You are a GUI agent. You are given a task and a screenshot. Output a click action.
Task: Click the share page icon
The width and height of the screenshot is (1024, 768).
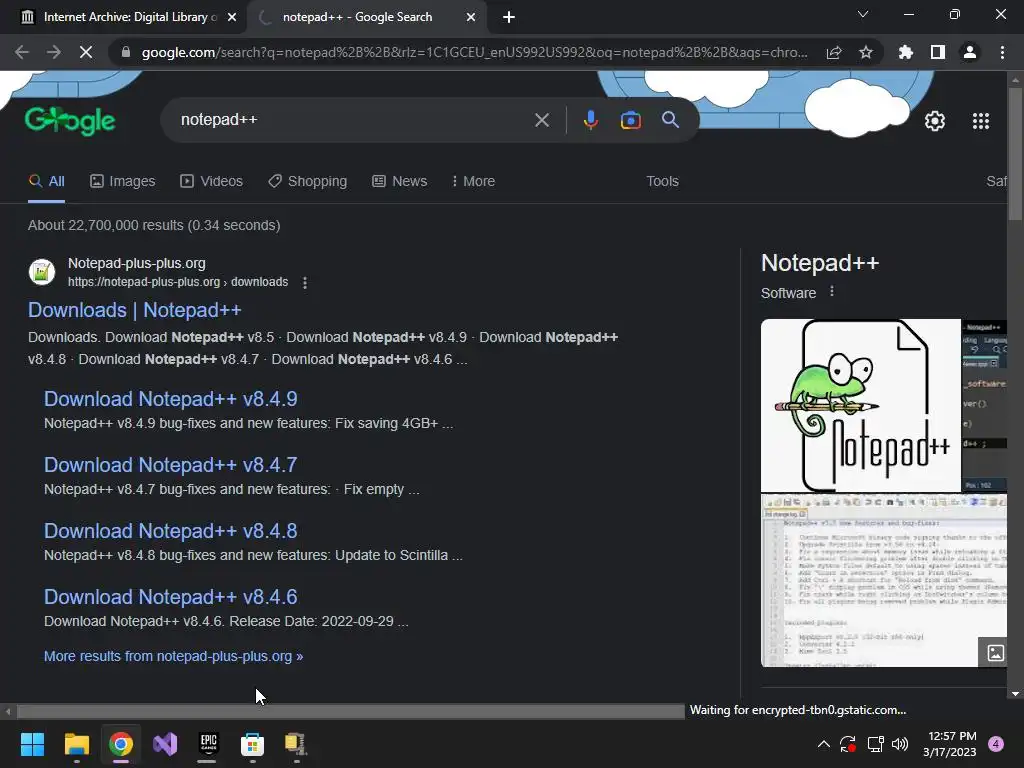834,52
